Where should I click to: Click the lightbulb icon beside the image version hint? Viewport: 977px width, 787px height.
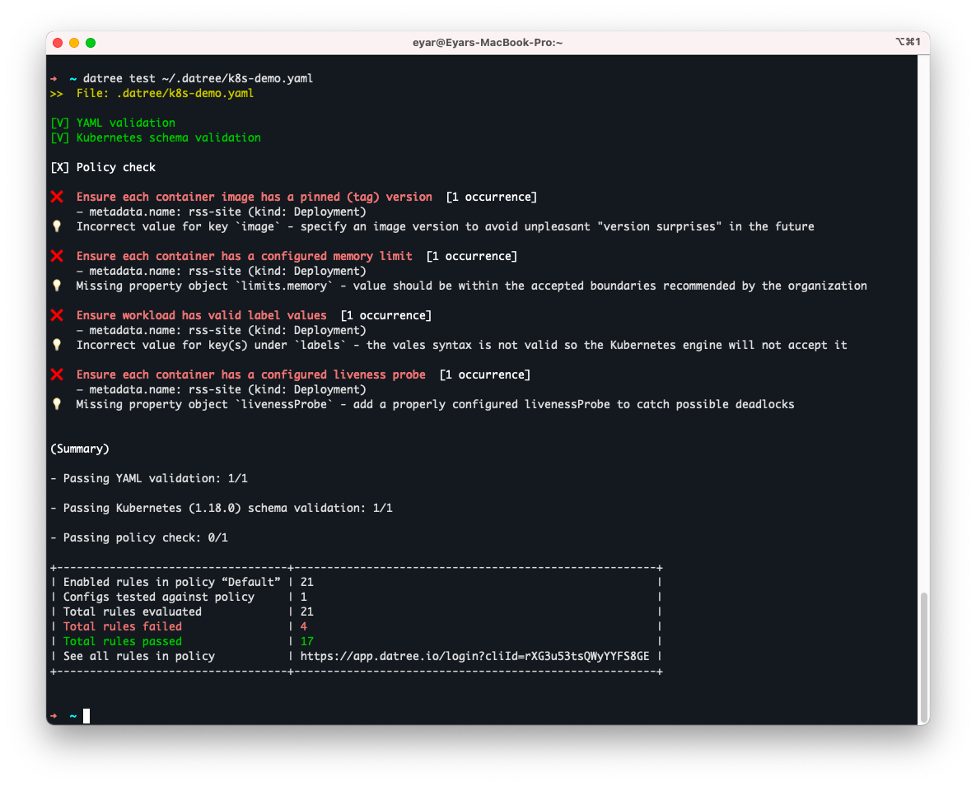coord(57,226)
